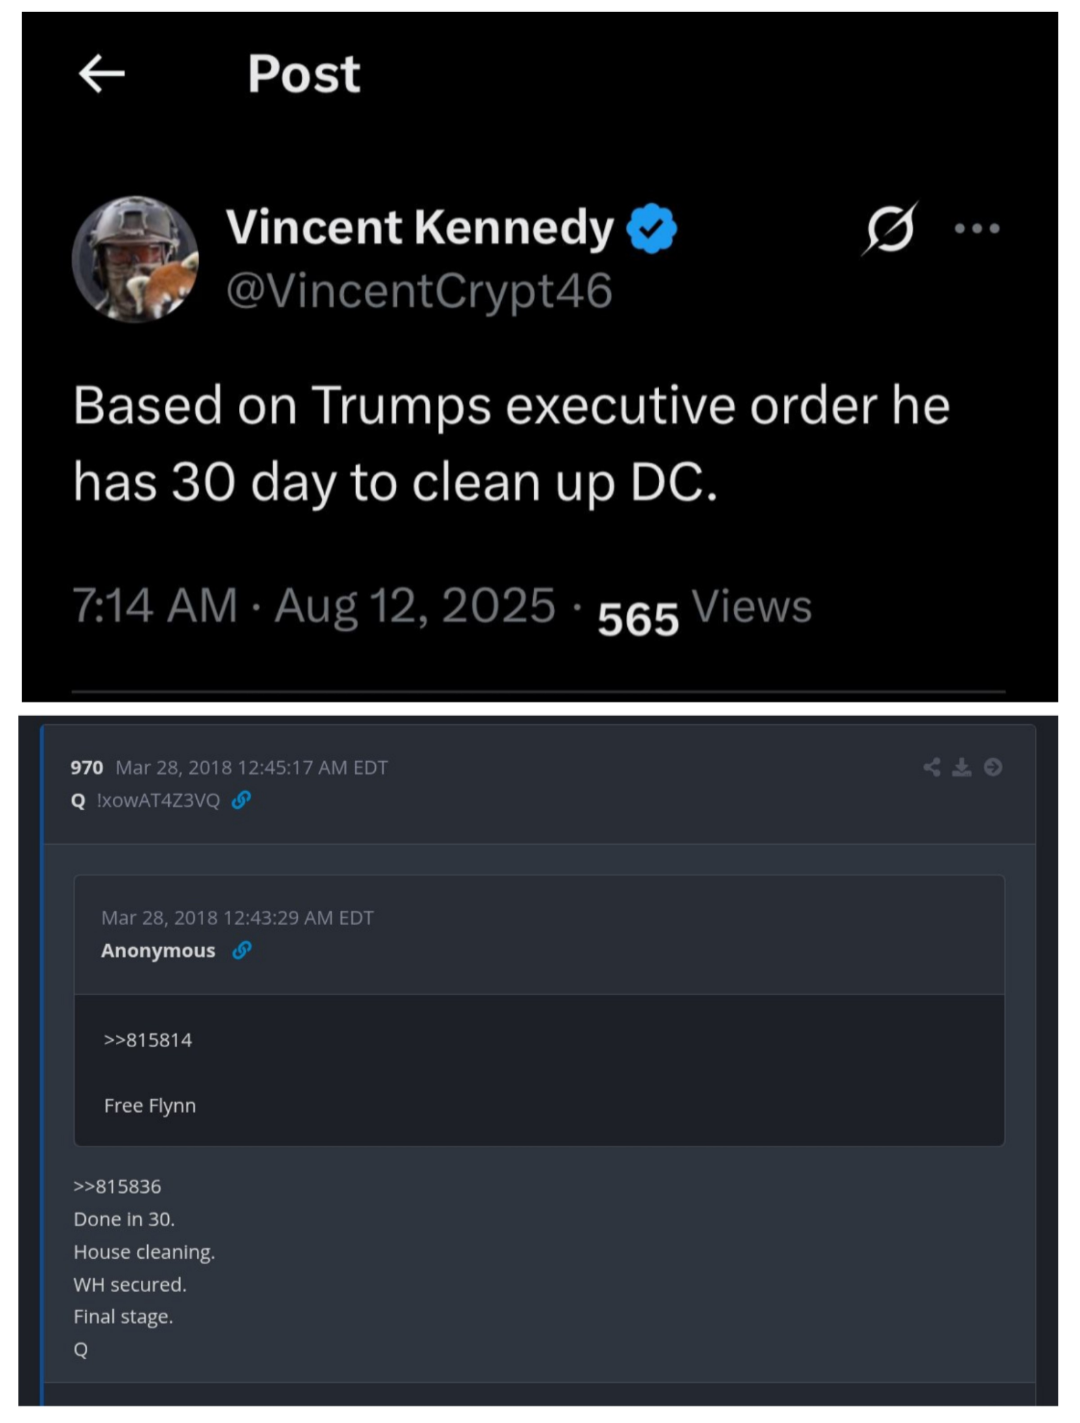
Task: Click the blue verified badge
Action: click(x=652, y=228)
